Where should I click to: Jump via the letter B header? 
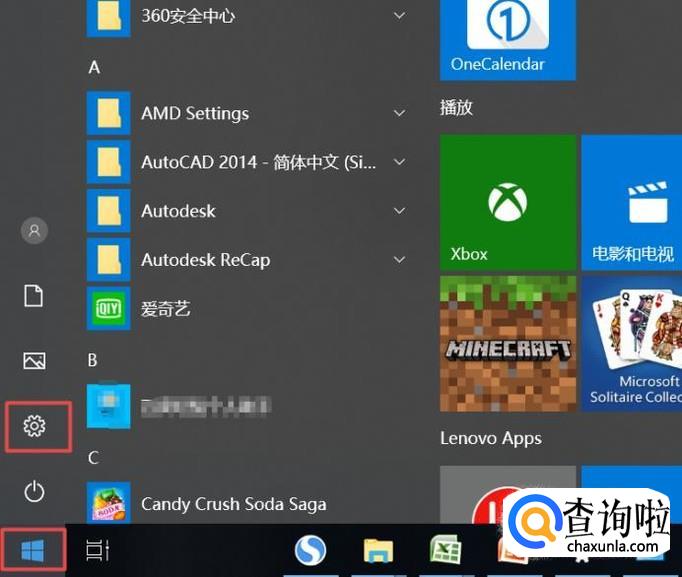point(93,360)
